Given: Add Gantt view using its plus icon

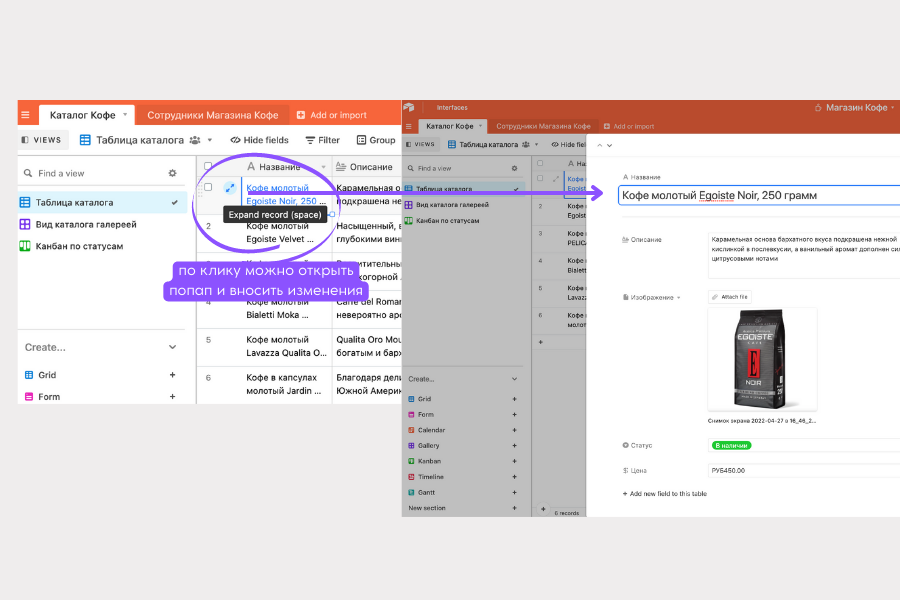Looking at the screenshot, I should point(514,492).
